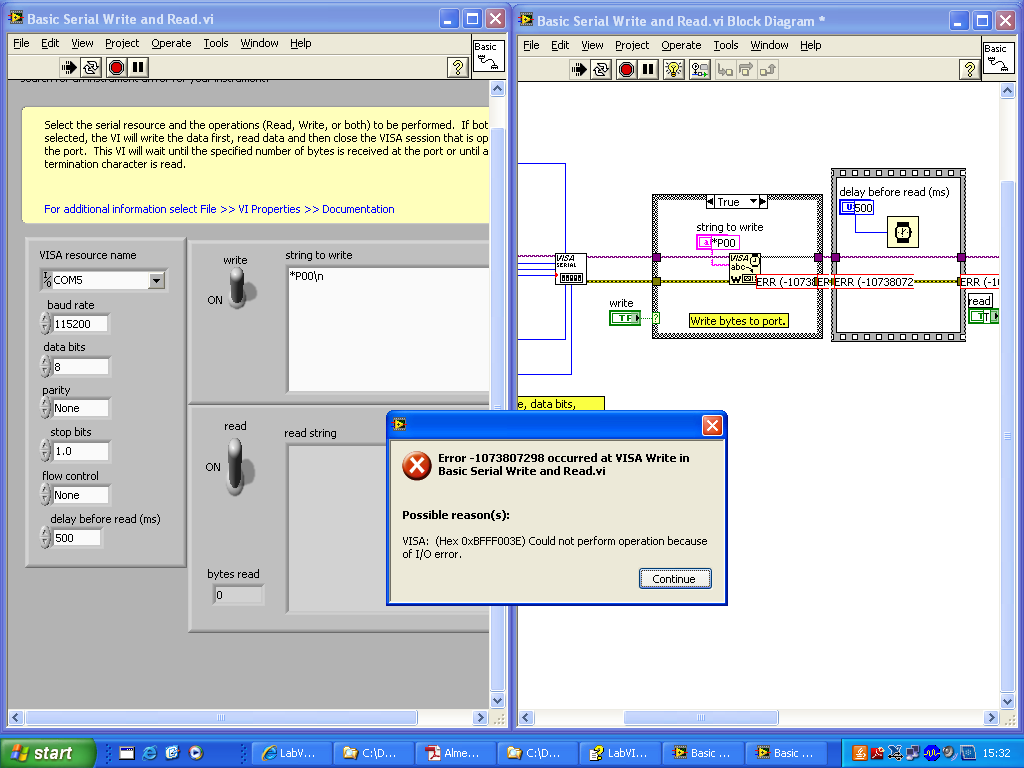
Task: Open context help in Block Diagram toolbar
Action: pyautogui.click(x=969, y=69)
